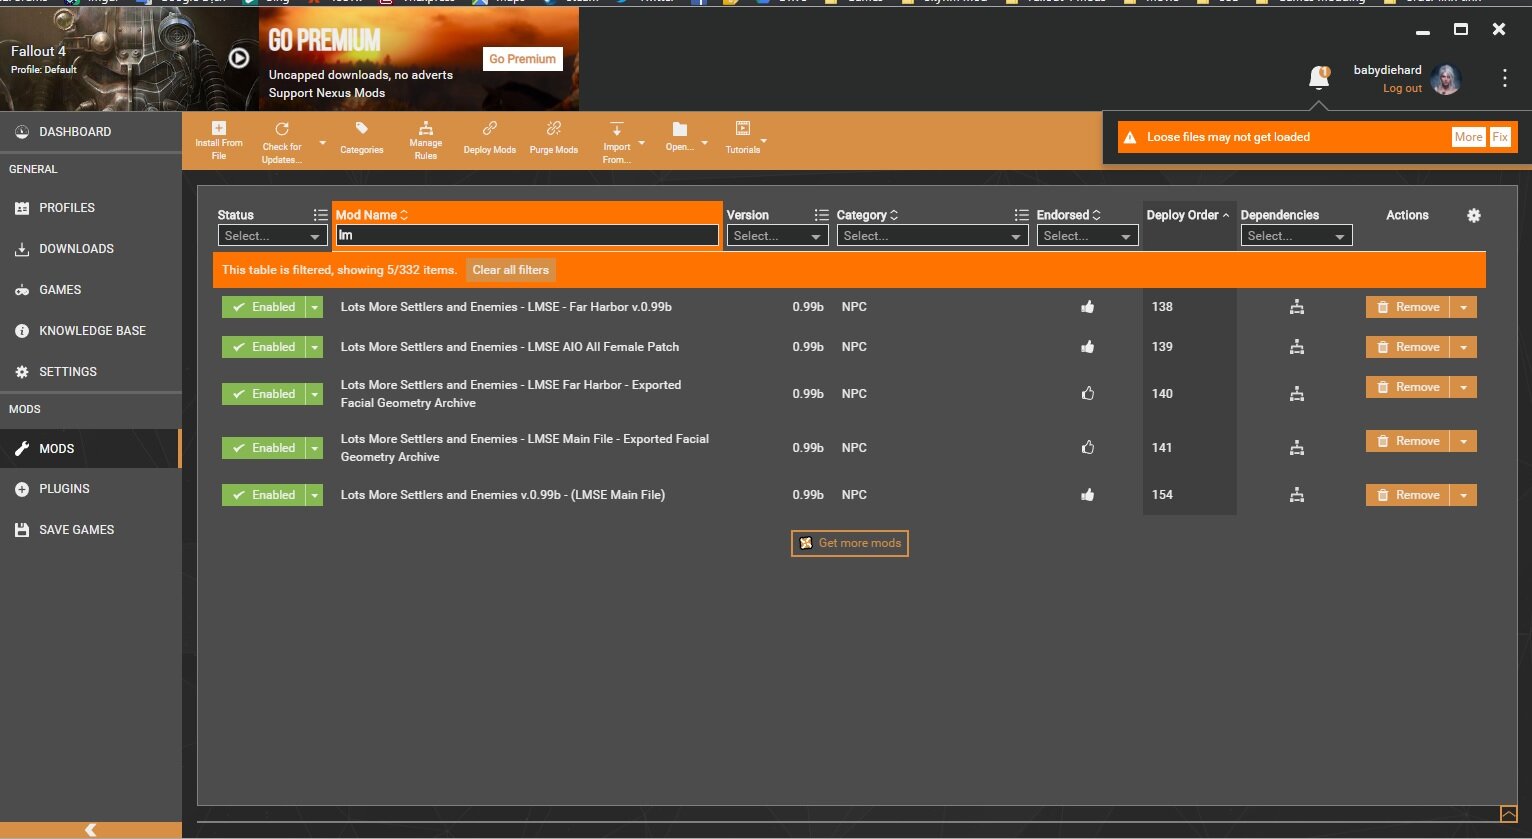Open Dependencies filter Select dropdown
Image resolution: width=1532 pixels, height=839 pixels.
point(1296,236)
